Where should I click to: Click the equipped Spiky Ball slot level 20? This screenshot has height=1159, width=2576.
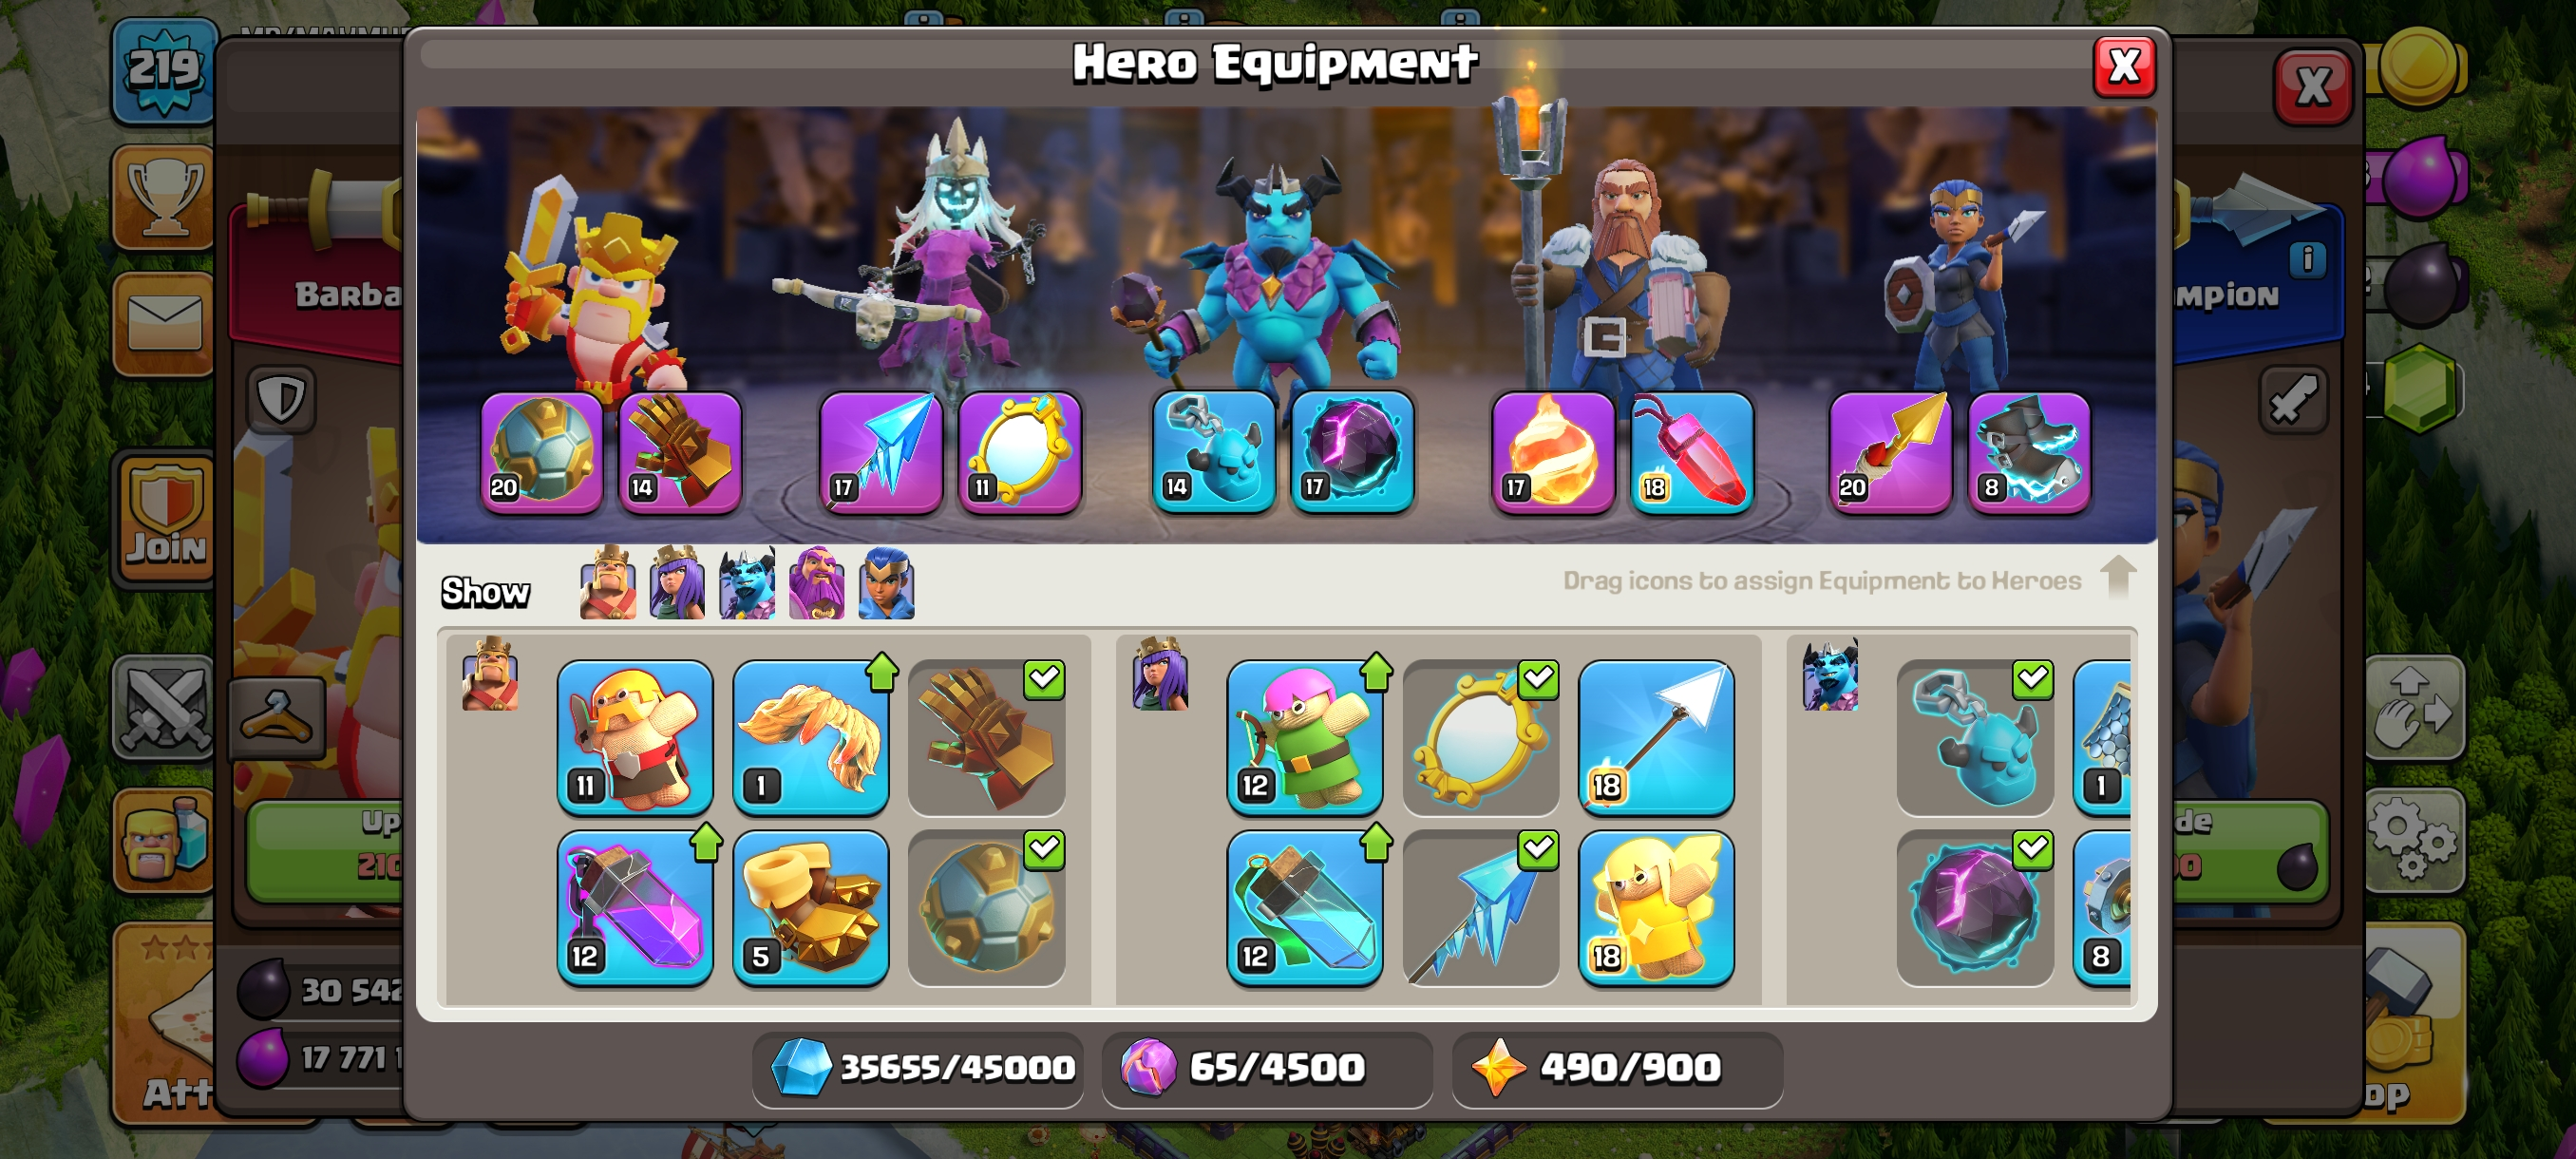541,452
